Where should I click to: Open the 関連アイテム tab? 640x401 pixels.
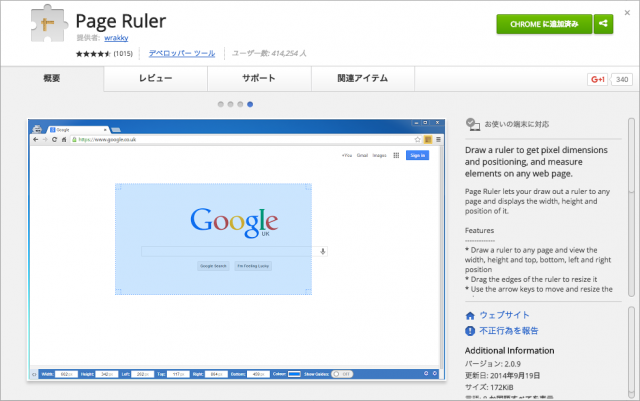pos(361,78)
